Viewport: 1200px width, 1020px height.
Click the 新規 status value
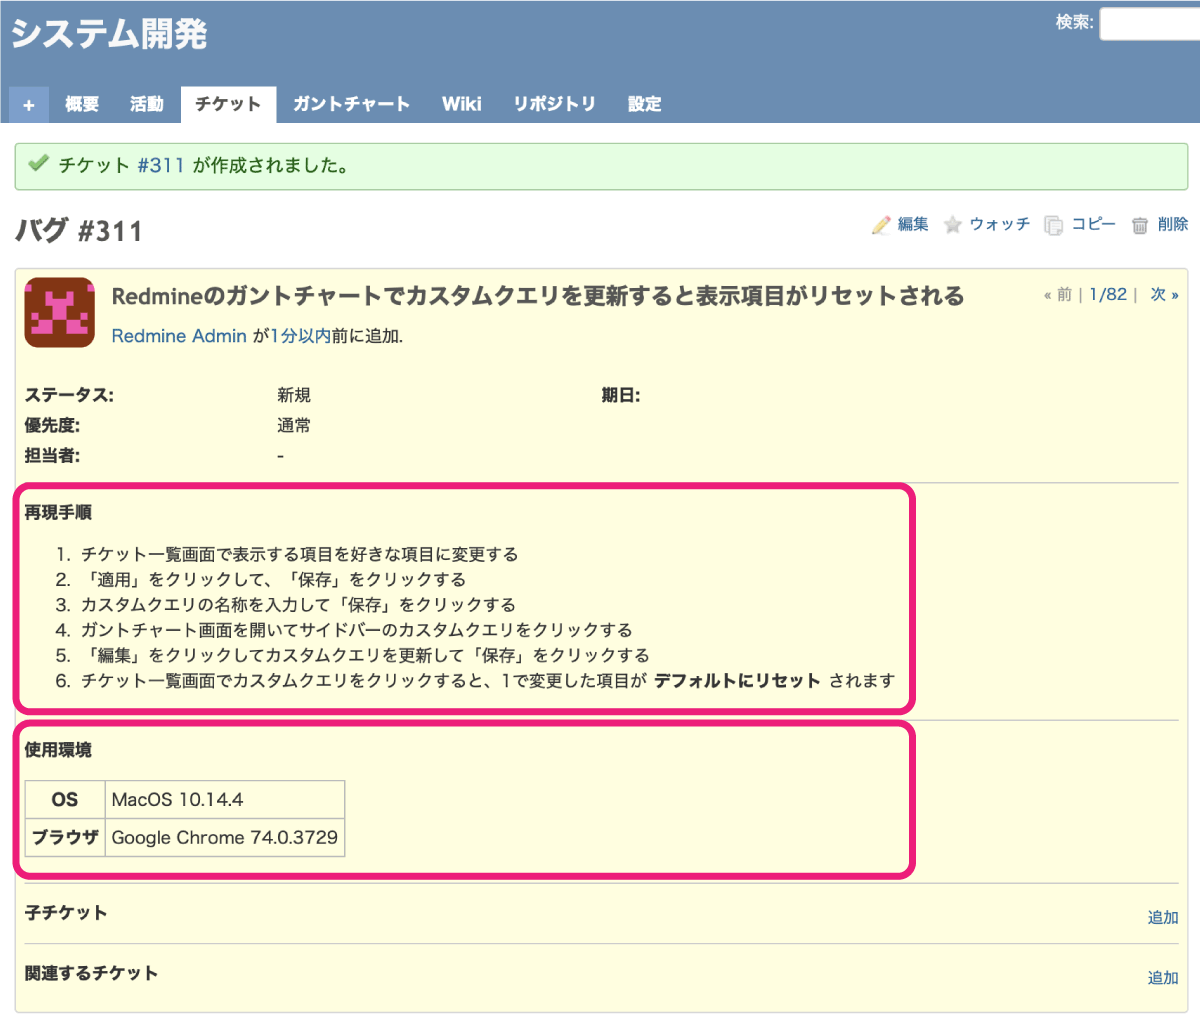tap(294, 395)
